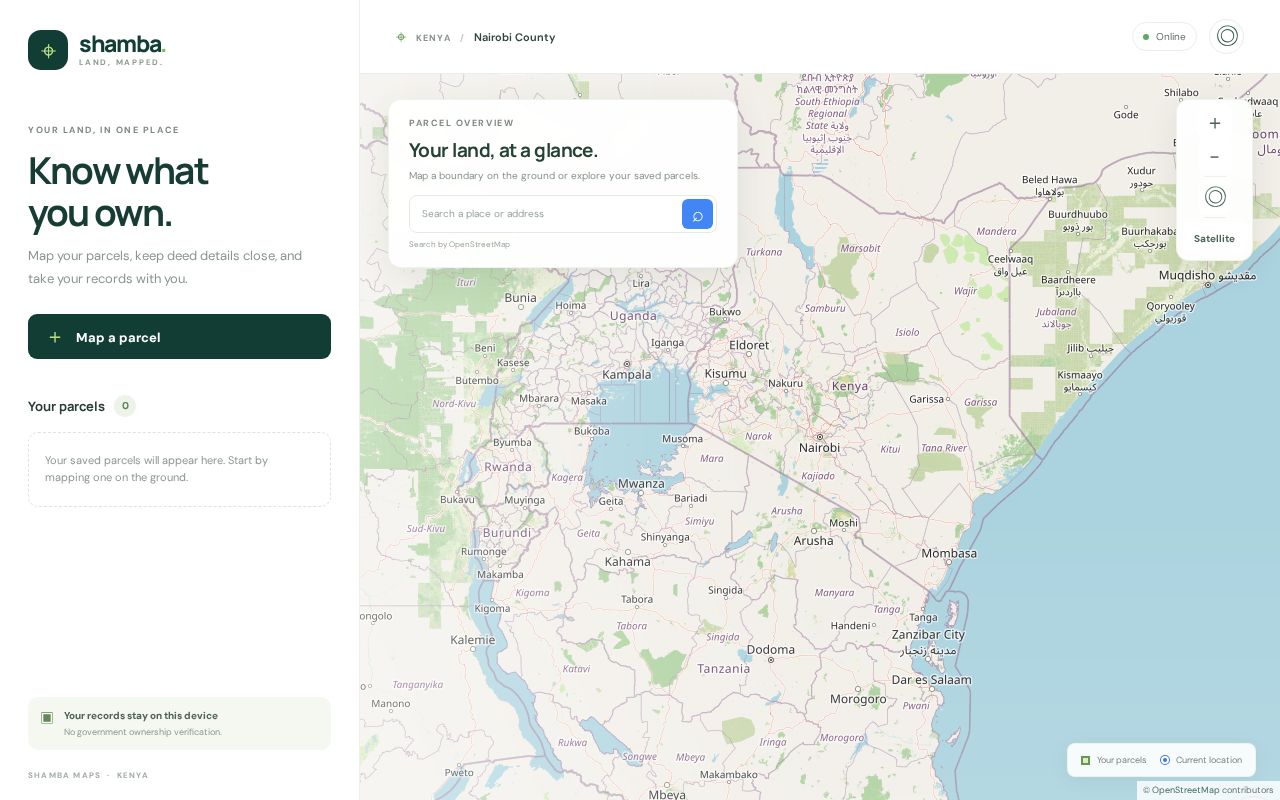Click the round icon button beside Online
Viewport: 1280px width, 800px height.
click(1227, 37)
